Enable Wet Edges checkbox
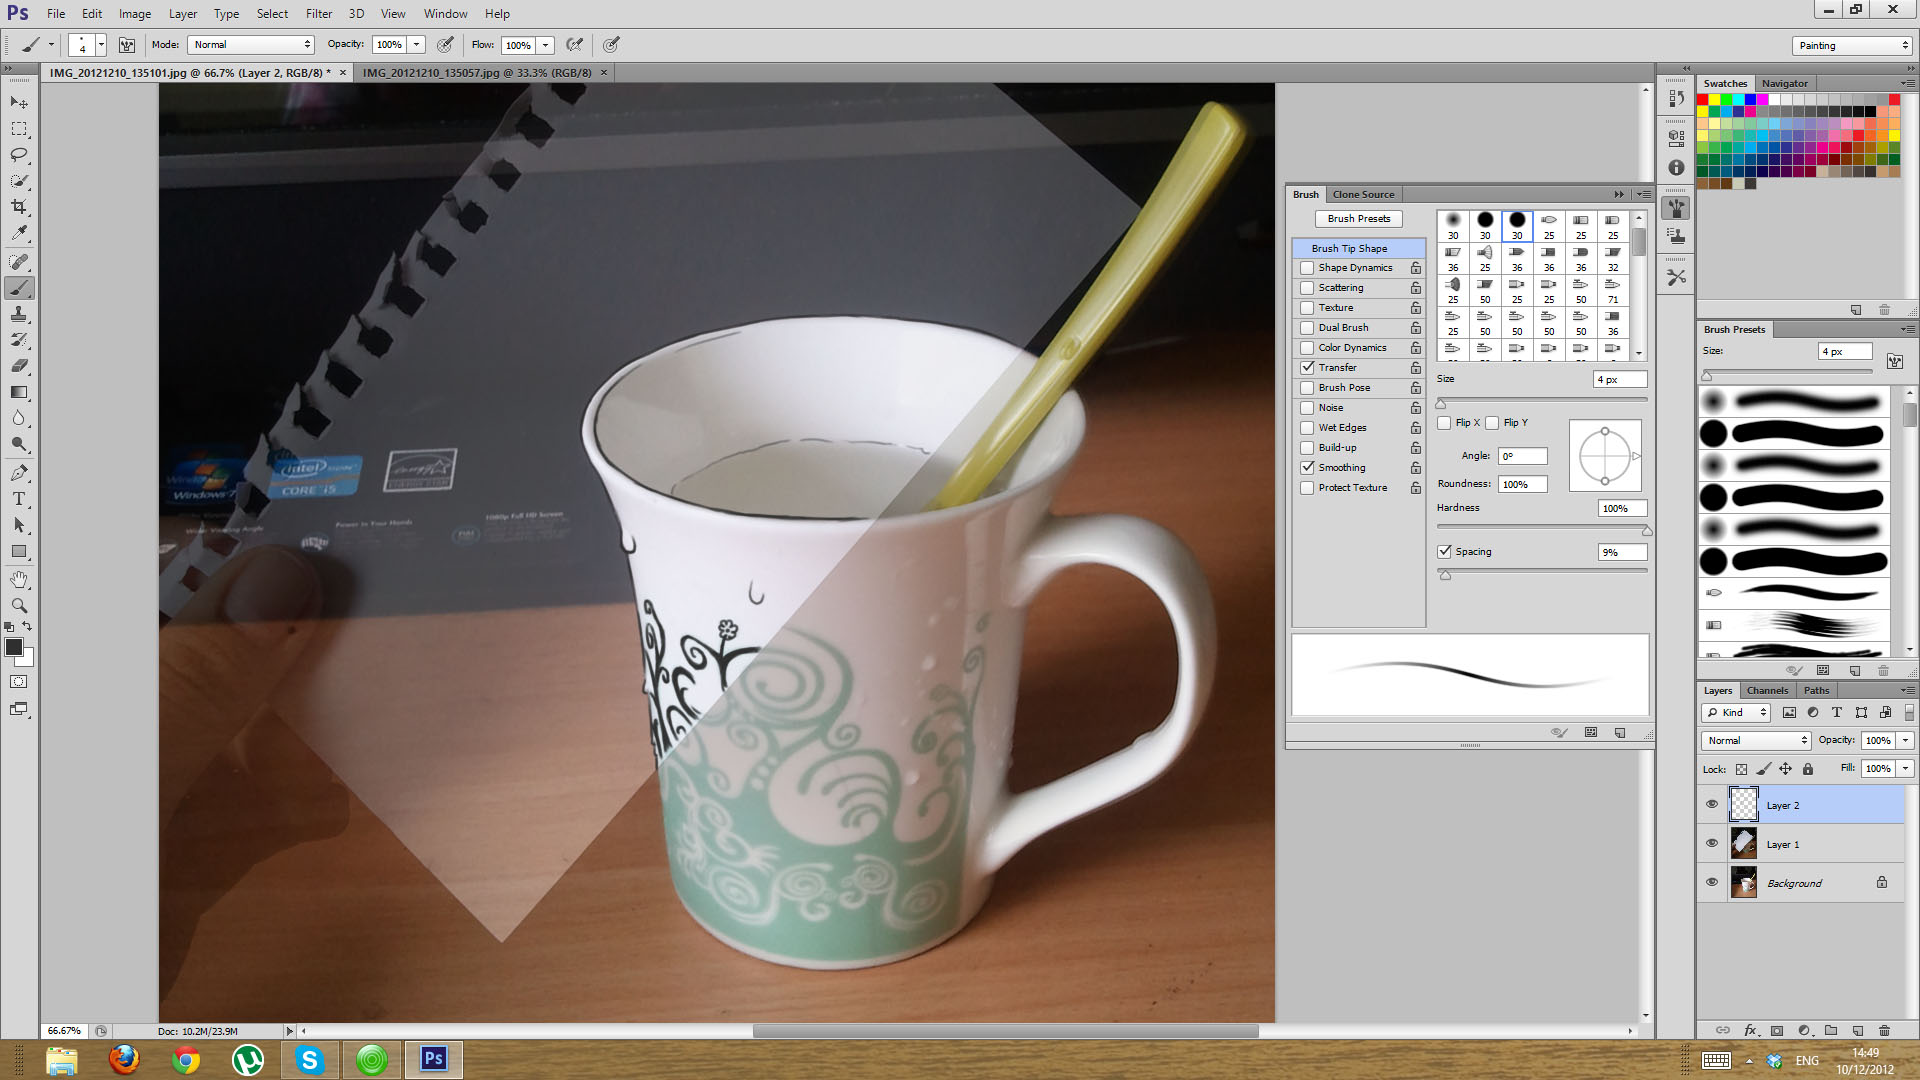1920x1080 pixels. click(1307, 428)
